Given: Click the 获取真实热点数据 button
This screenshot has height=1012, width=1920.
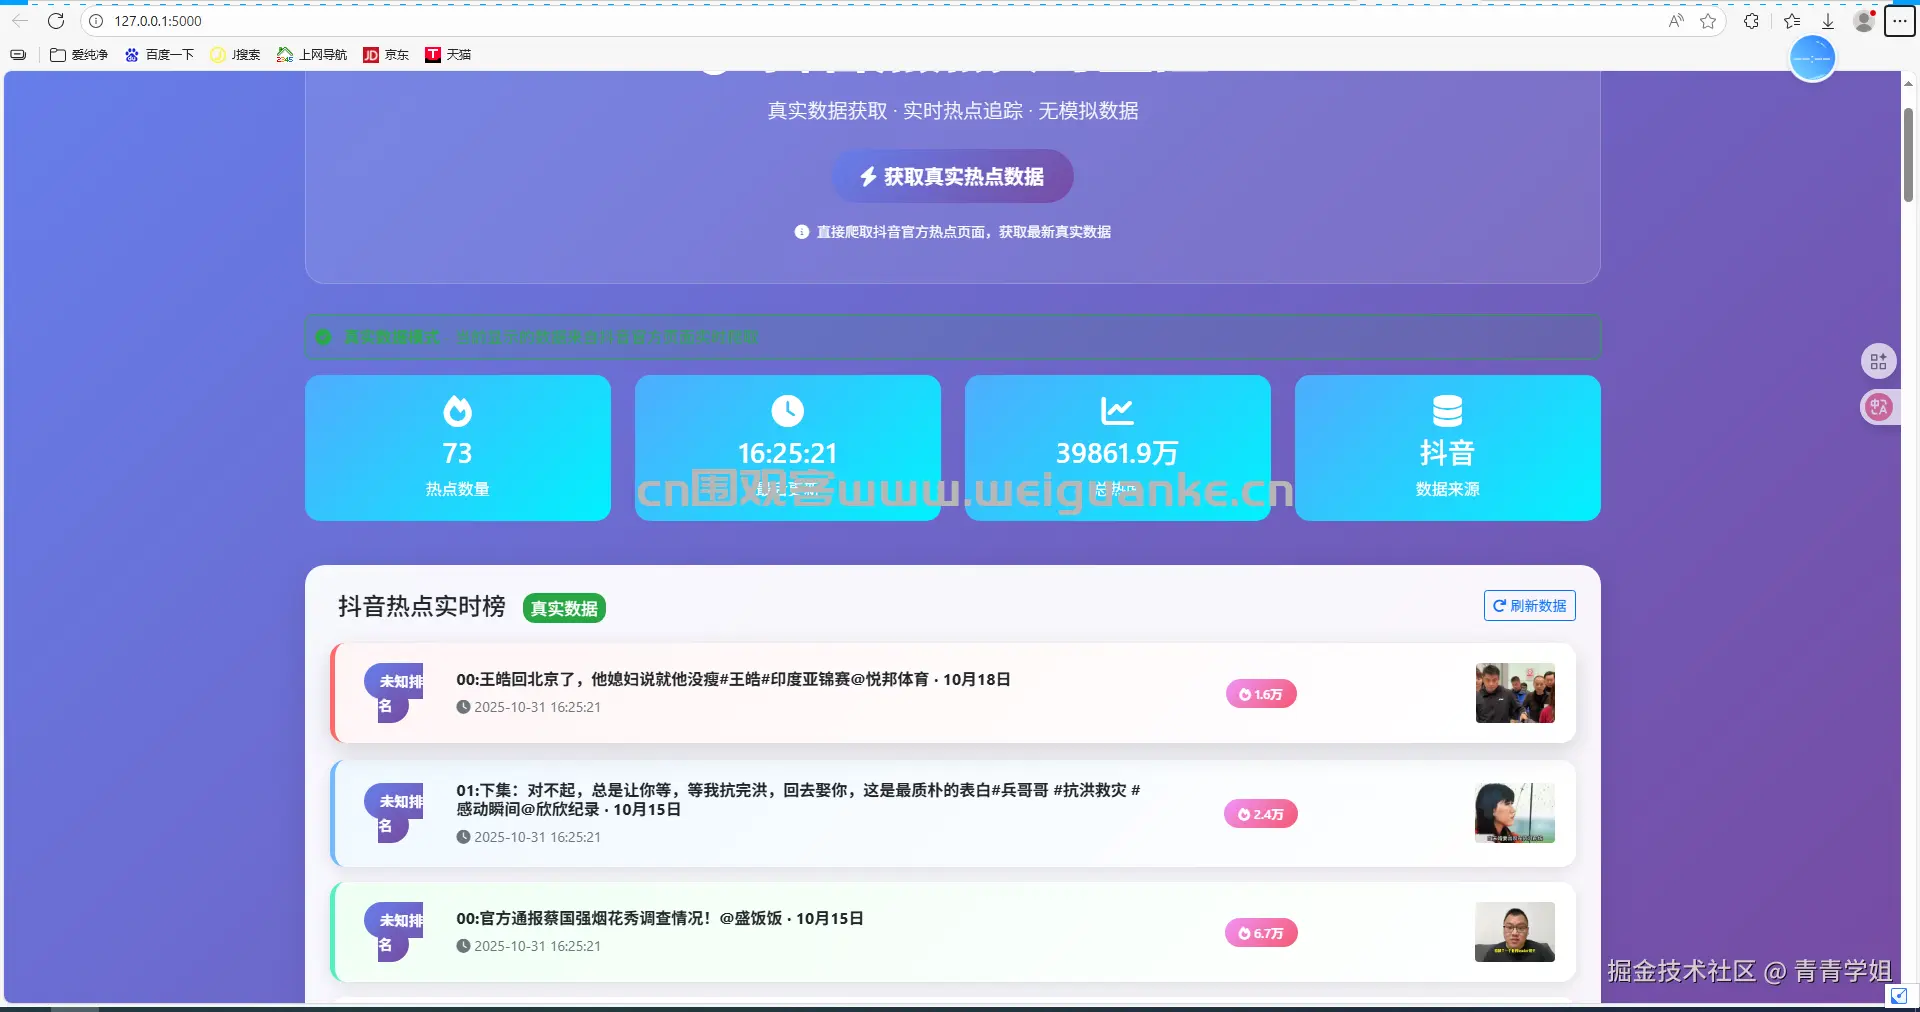Looking at the screenshot, I should point(951,176).
